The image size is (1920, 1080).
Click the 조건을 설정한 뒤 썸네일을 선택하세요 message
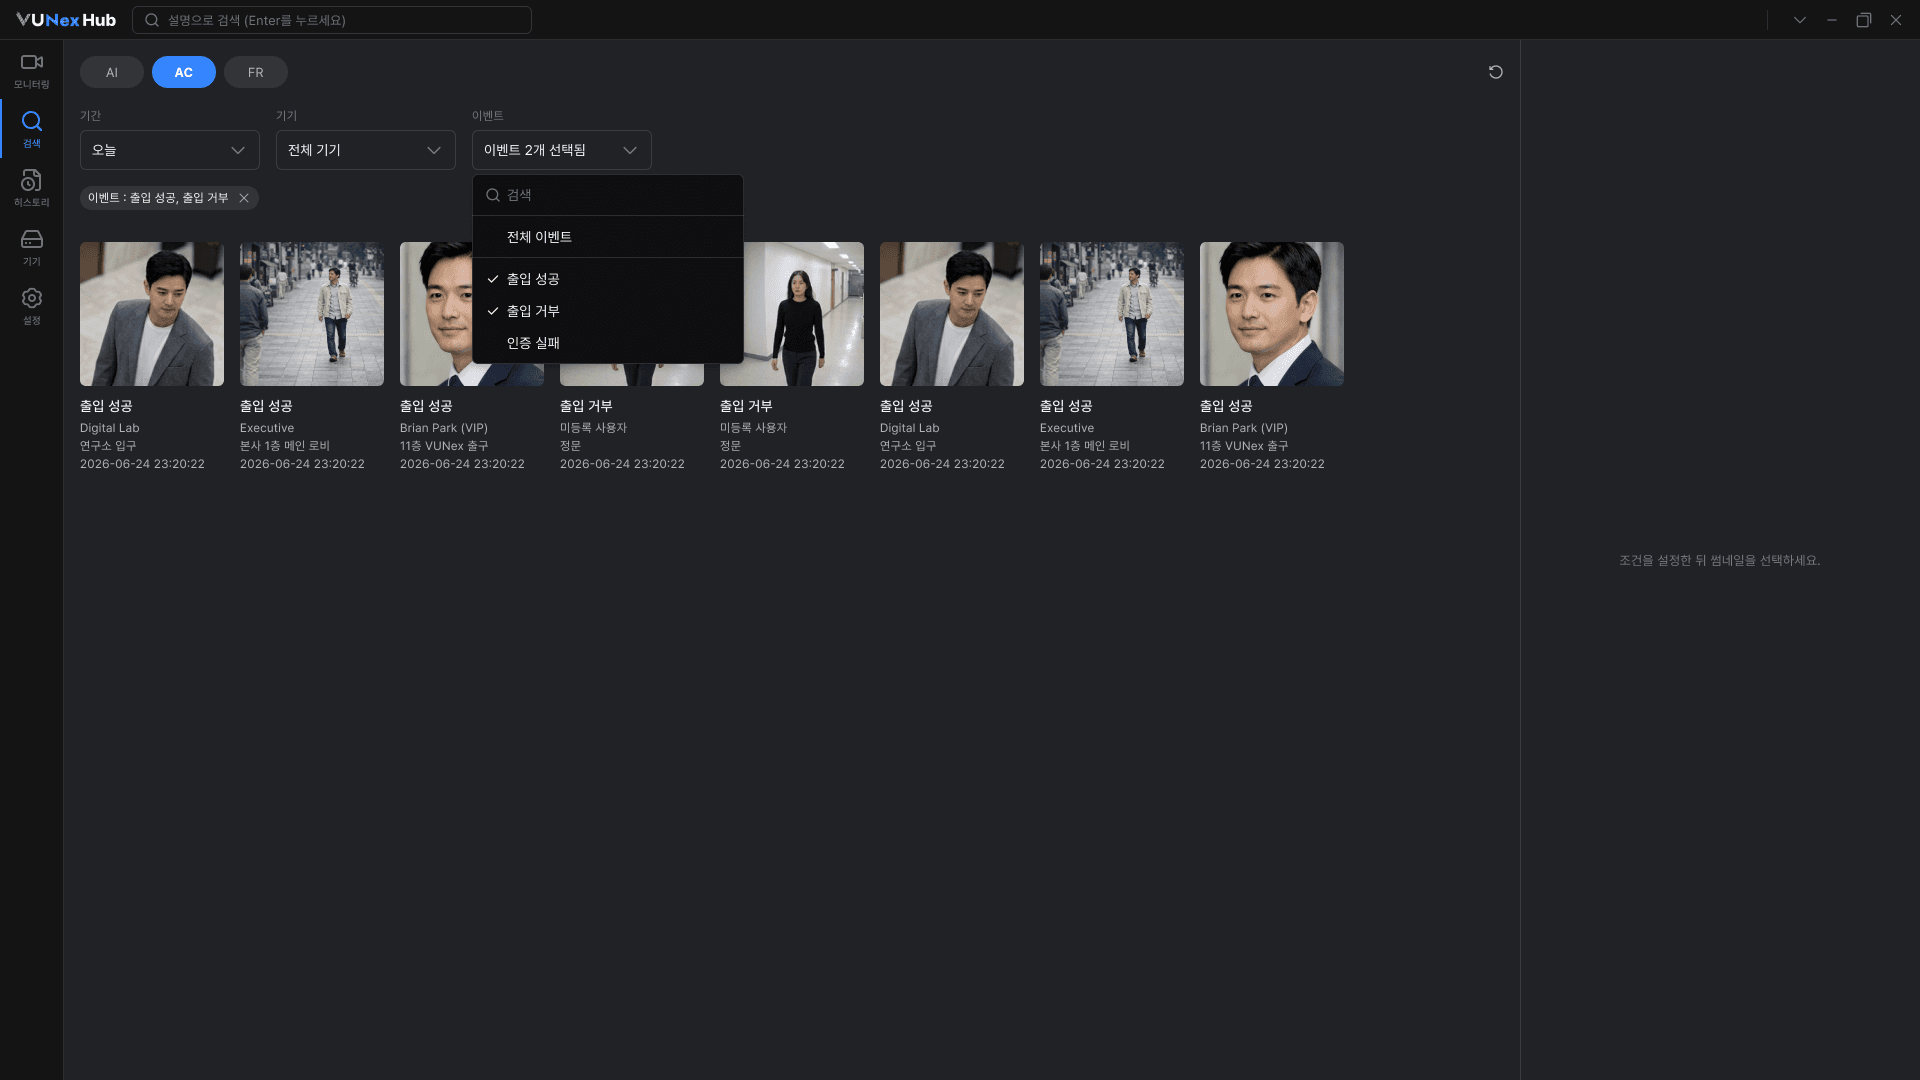coord(1719,561)
